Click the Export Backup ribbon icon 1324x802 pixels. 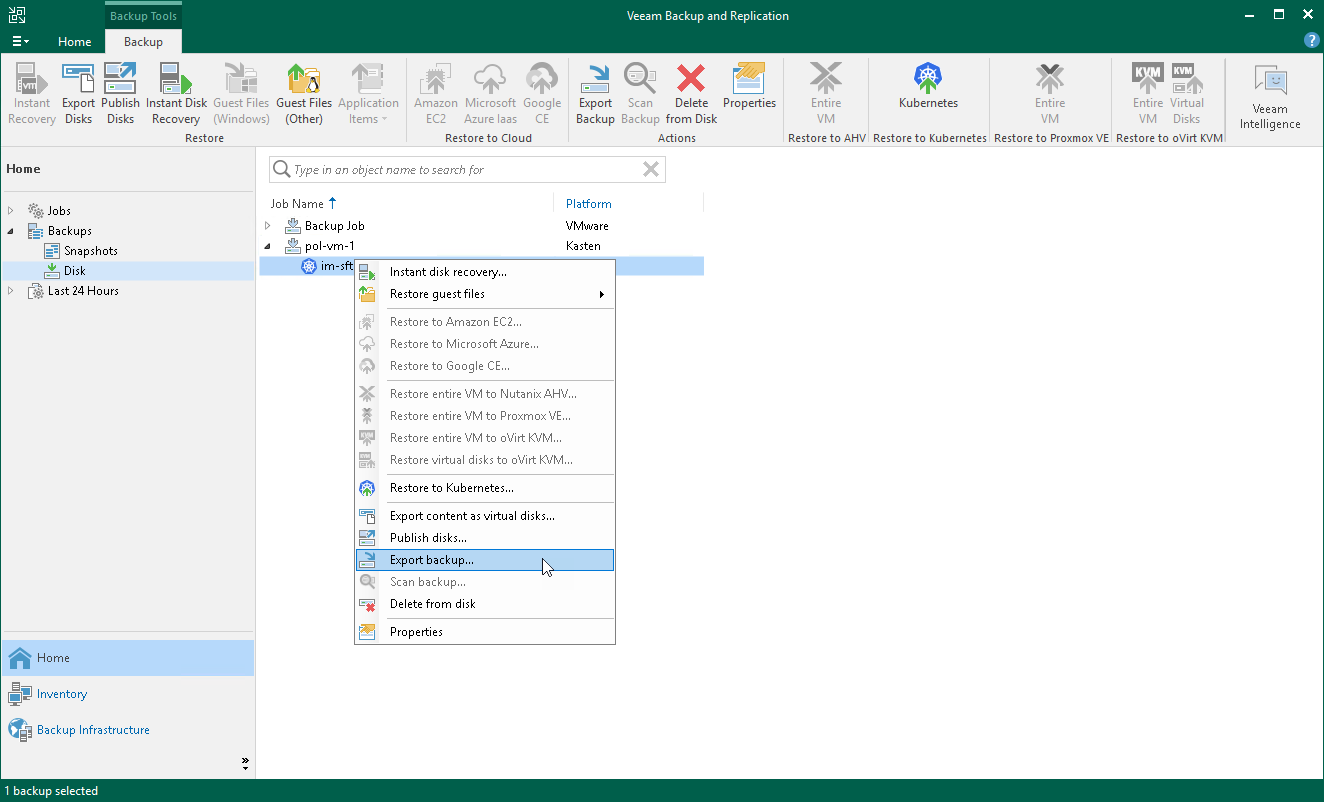[595, 94]
